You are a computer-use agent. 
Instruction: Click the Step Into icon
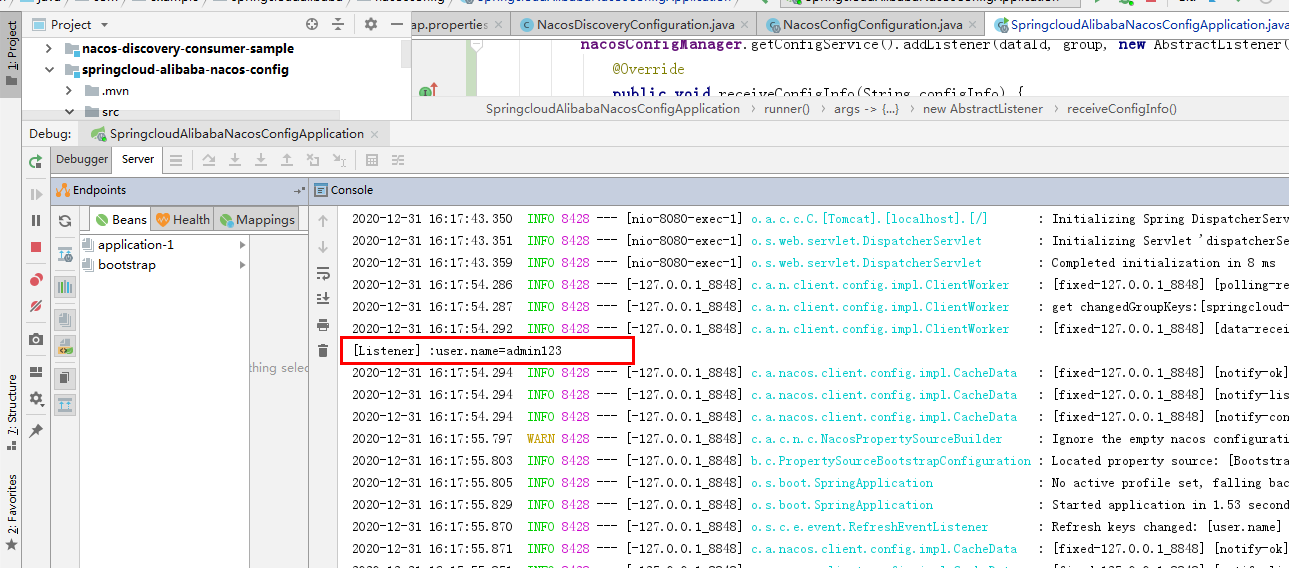click(x=235, y=160)
